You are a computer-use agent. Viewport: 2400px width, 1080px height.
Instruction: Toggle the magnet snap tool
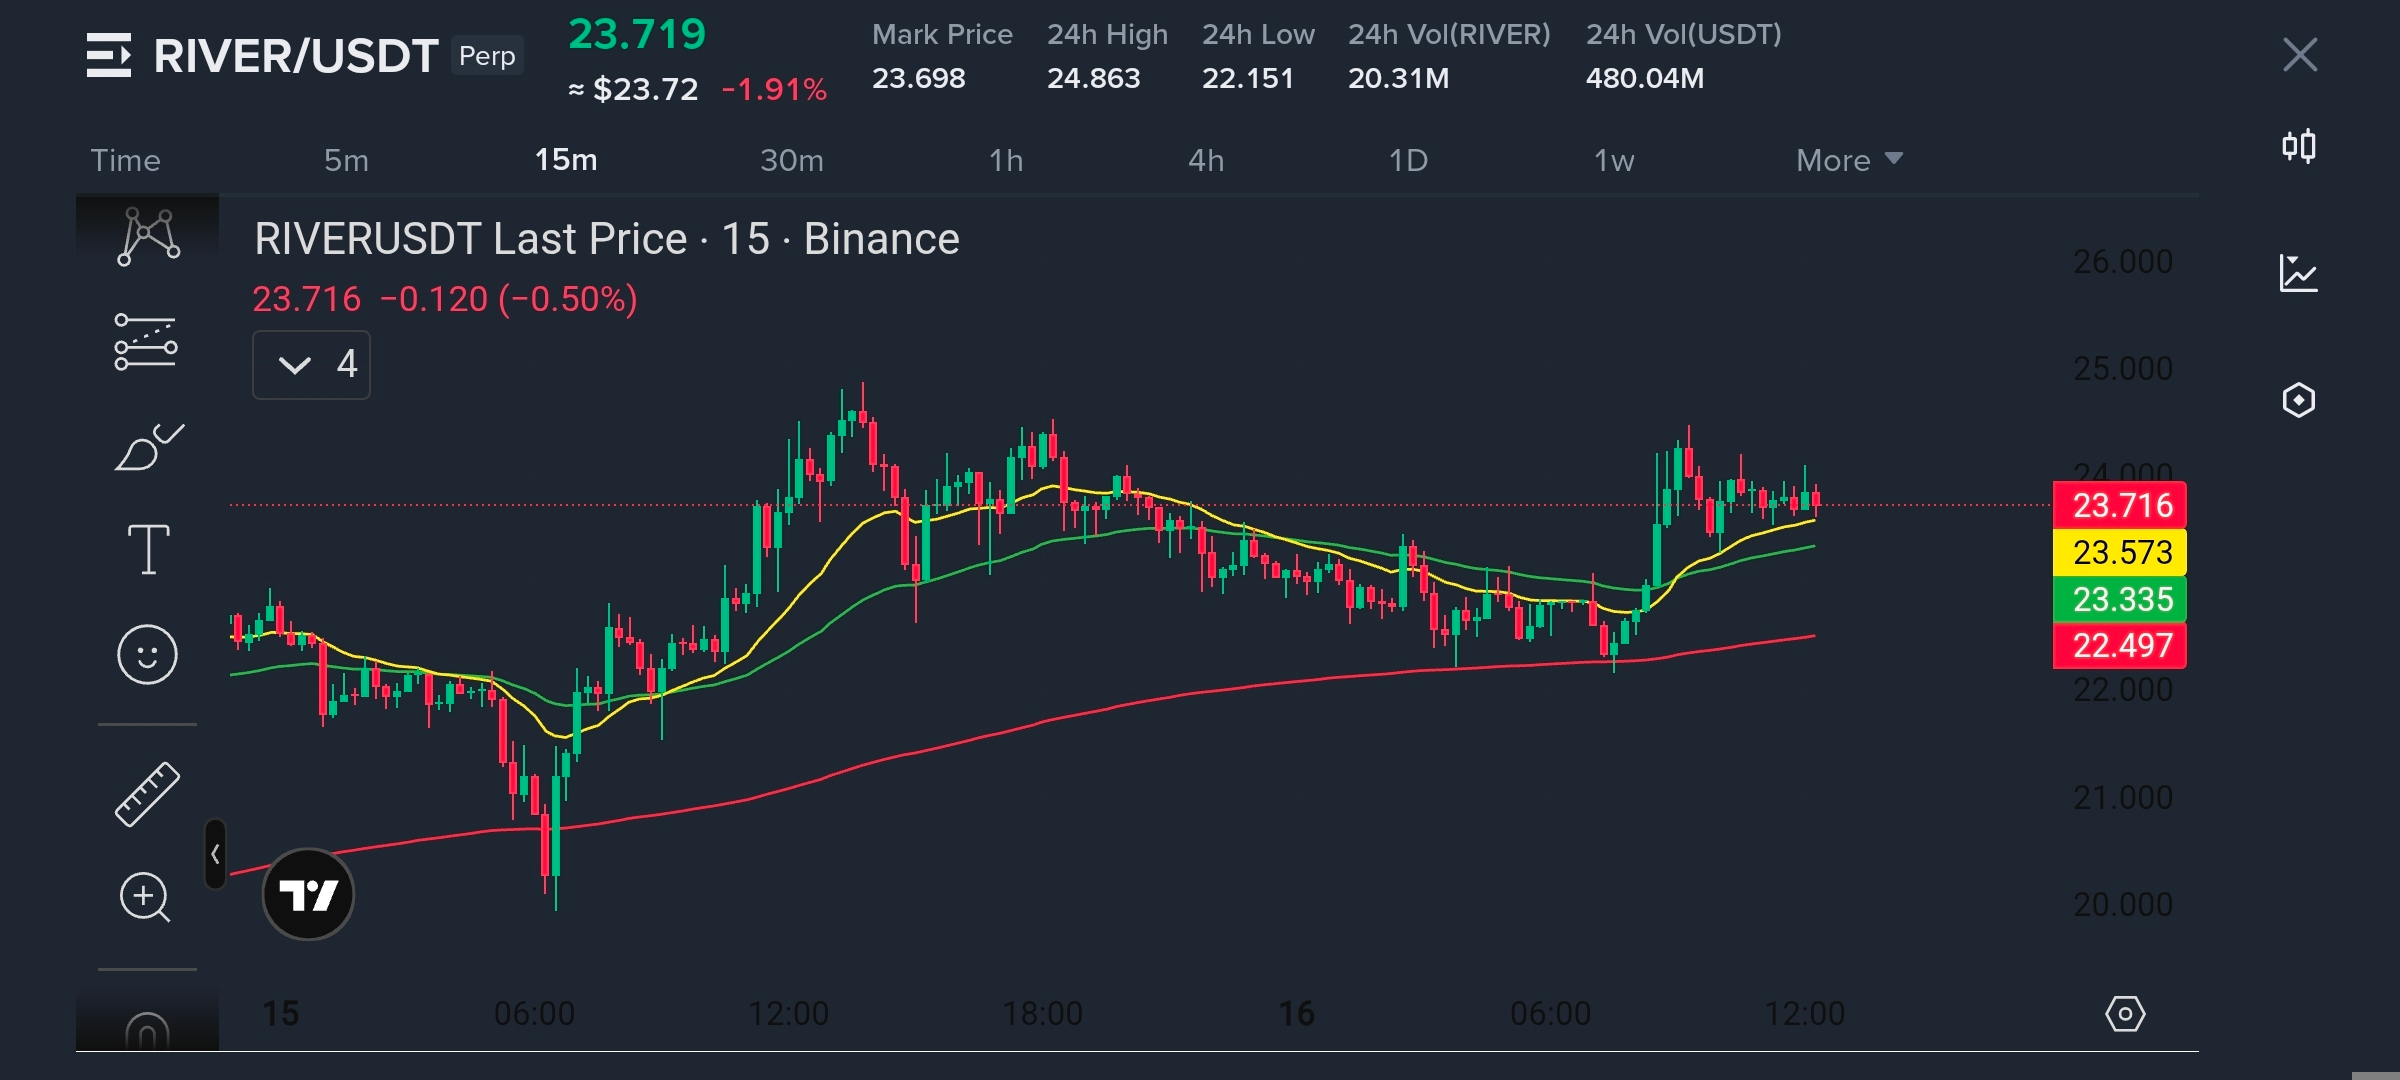tap(147, 1030)
